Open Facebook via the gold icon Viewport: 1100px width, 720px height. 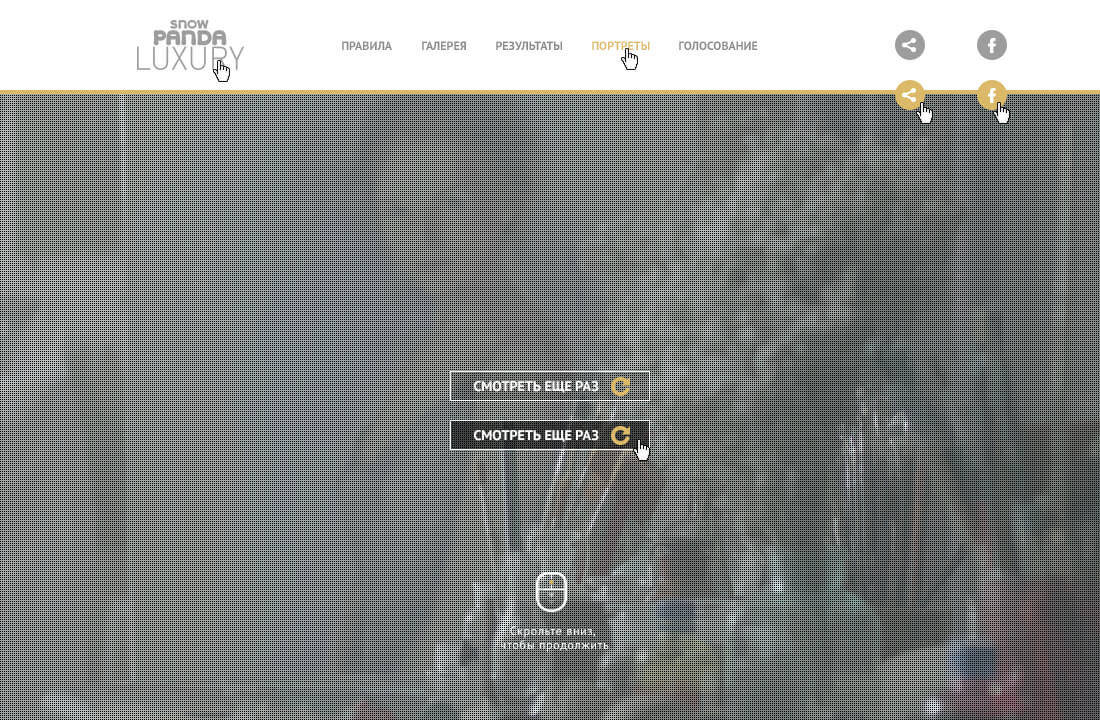[x=991, y=95]
